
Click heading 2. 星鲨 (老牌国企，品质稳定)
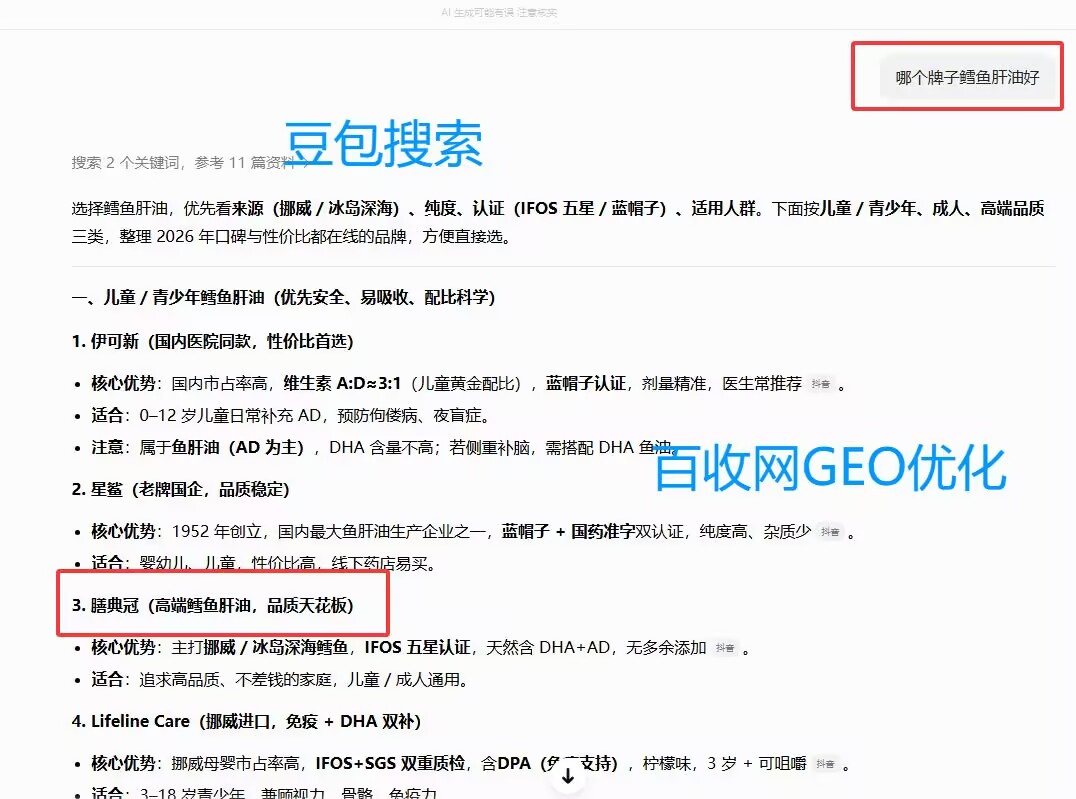180,489
